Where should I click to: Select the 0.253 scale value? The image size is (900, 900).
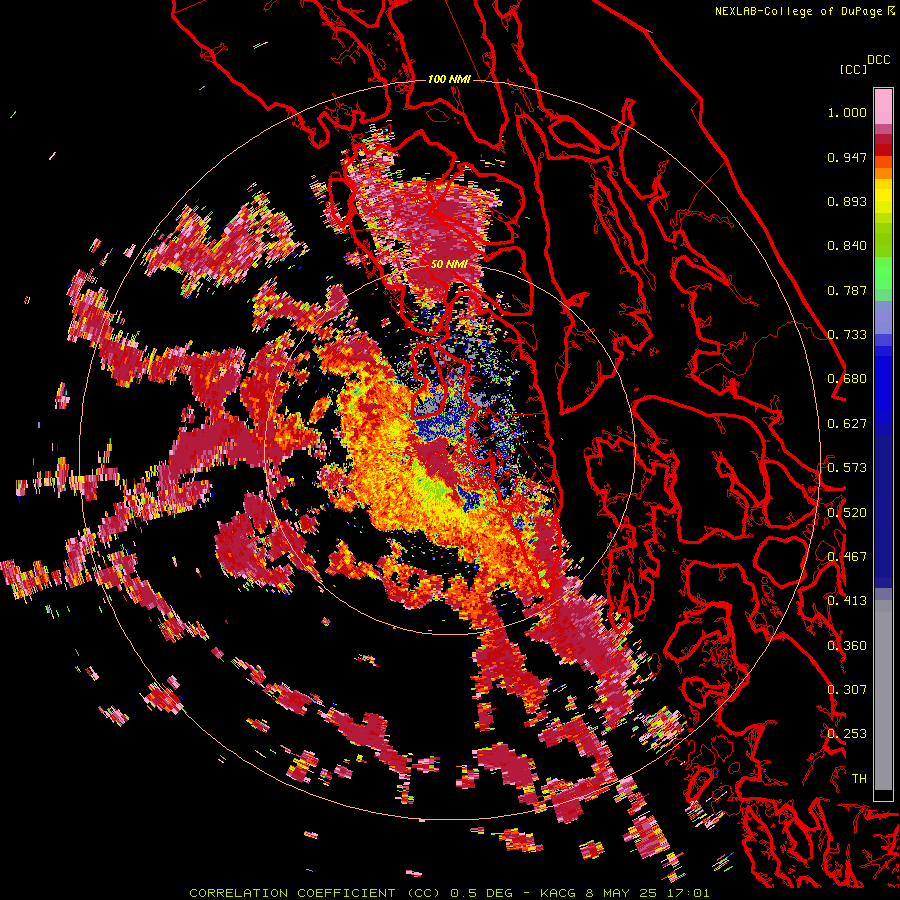[x=847, y=734]
